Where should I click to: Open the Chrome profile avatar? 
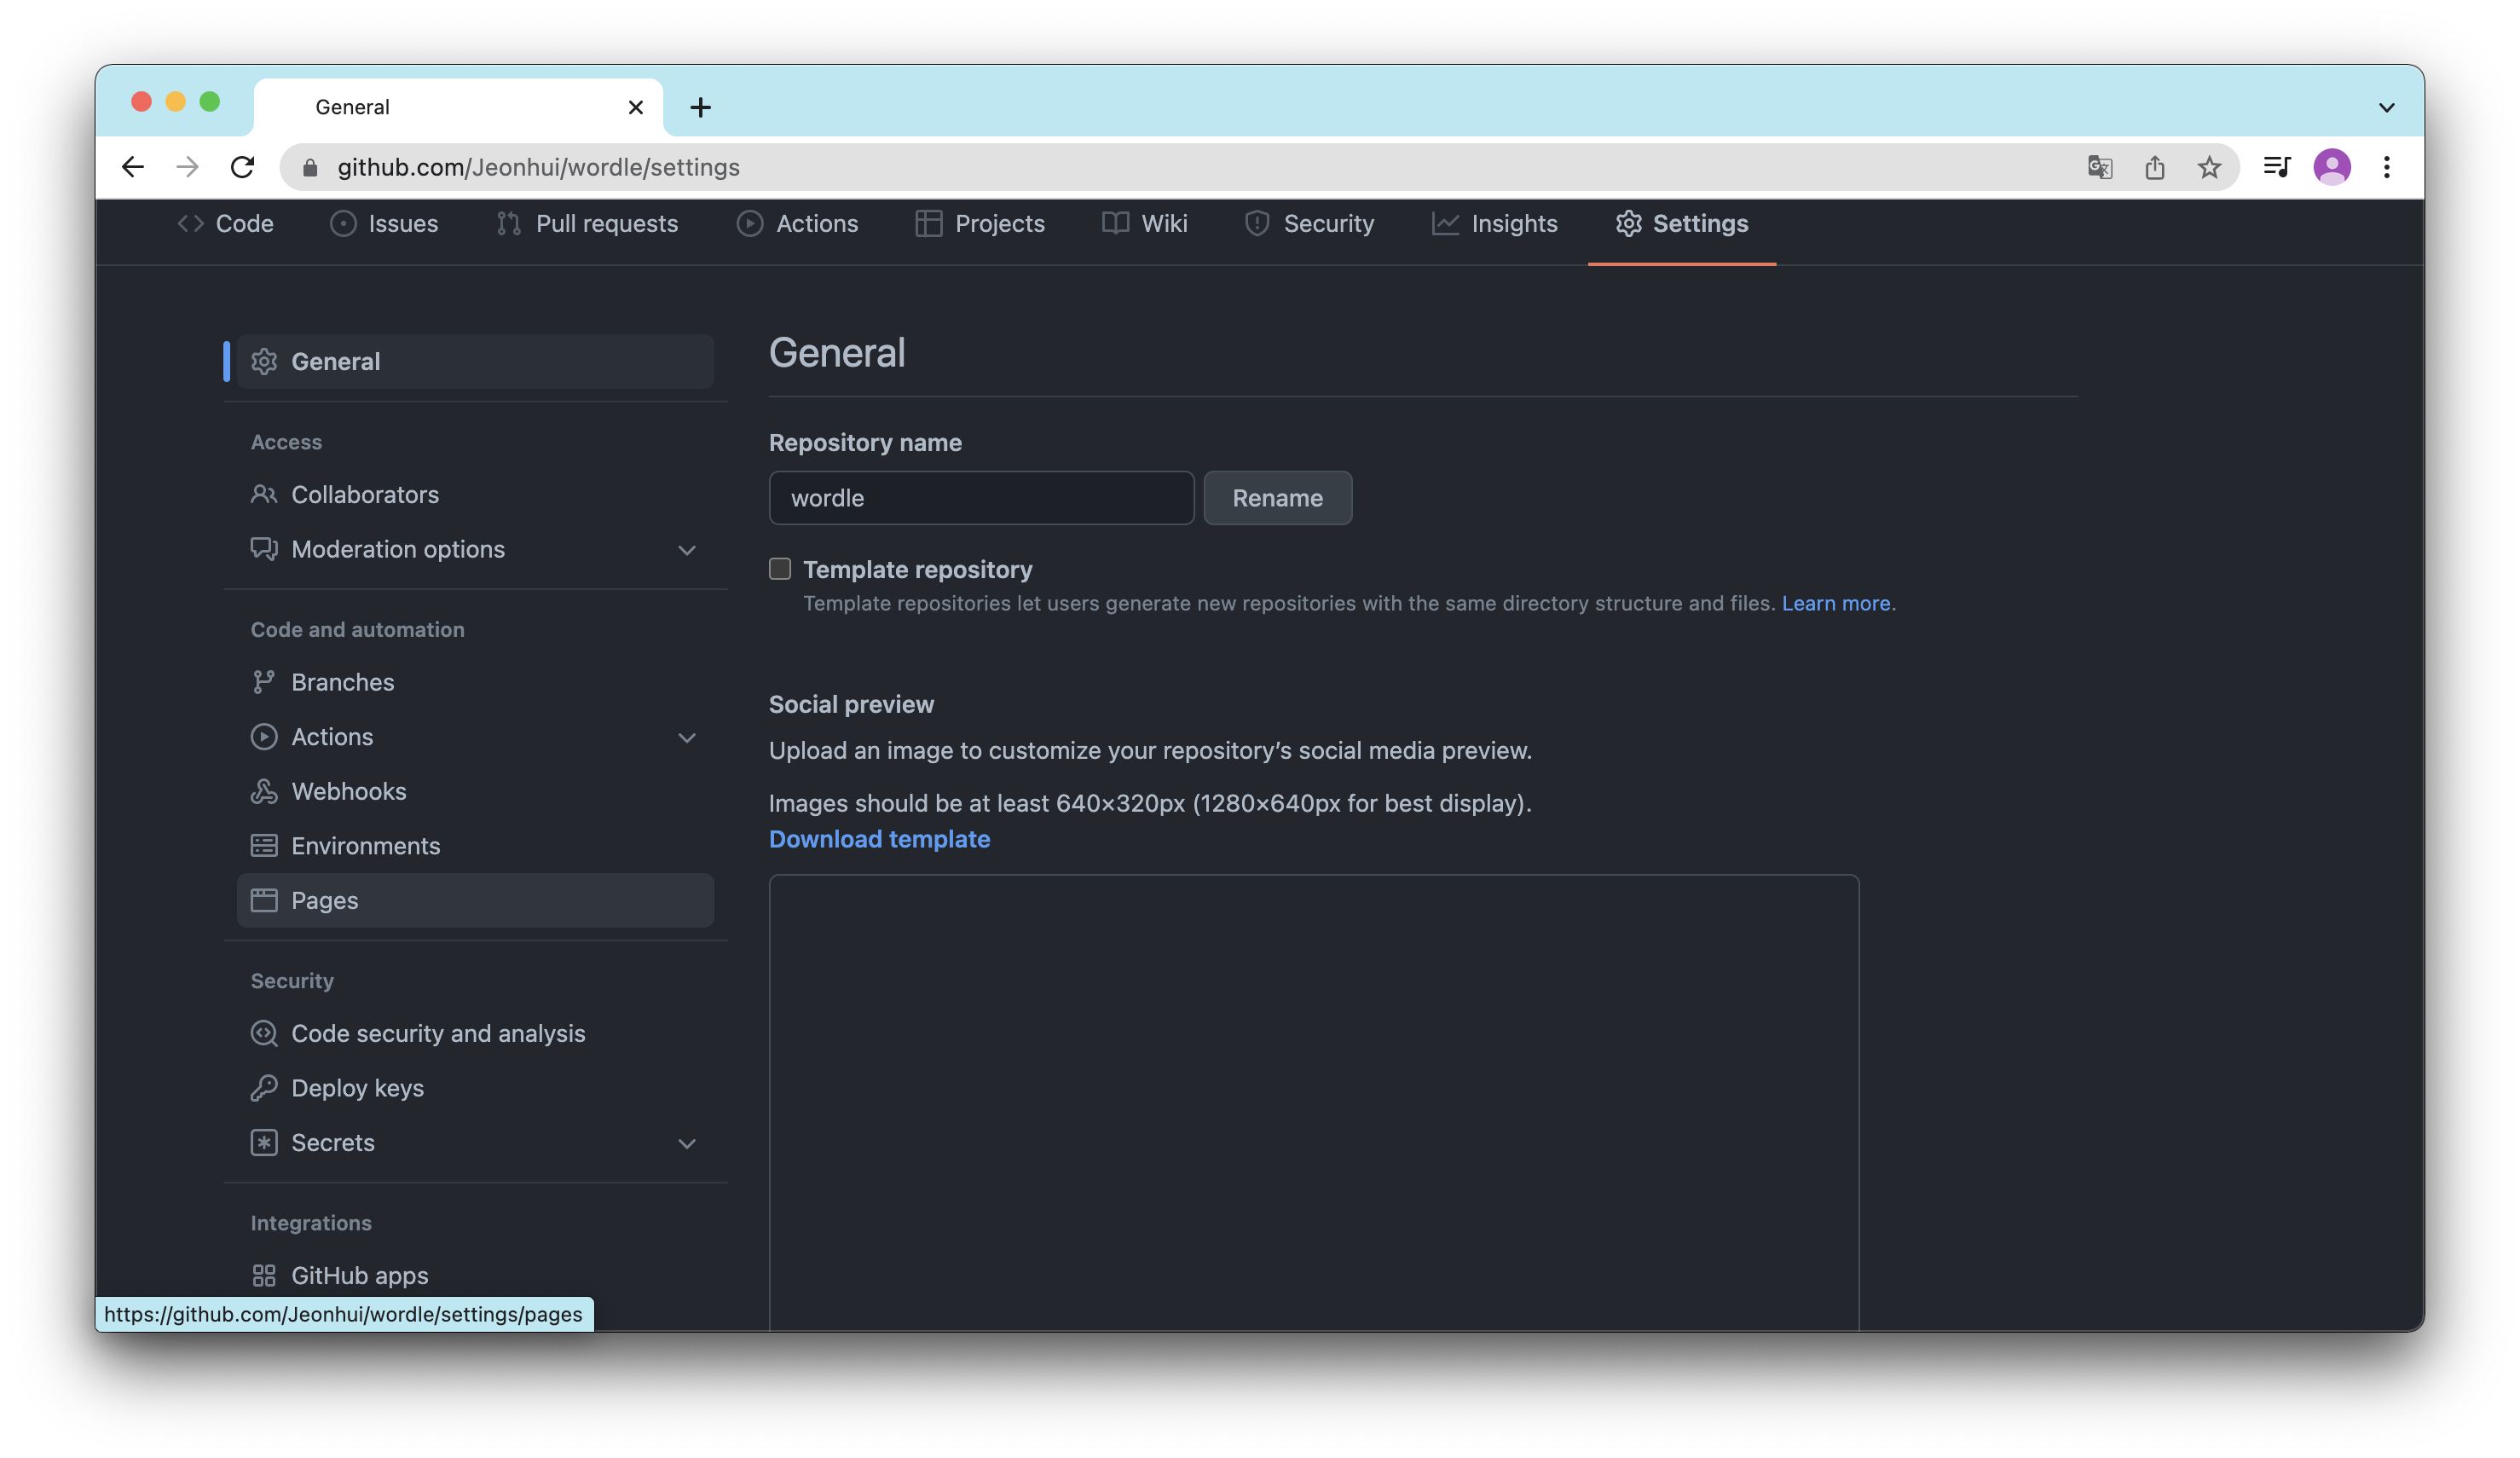coord(2332,167)
